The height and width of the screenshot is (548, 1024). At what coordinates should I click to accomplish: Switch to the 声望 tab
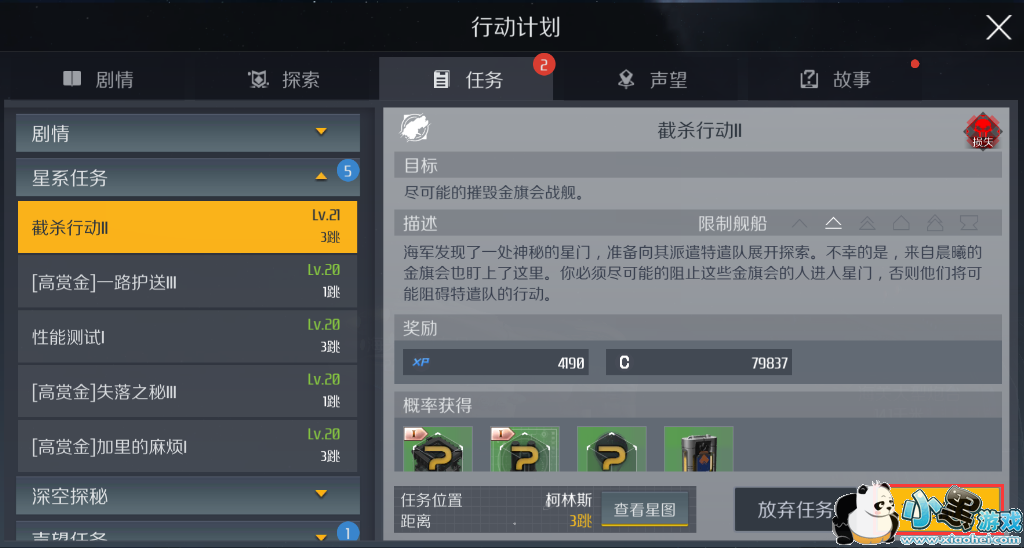point(652,80)
